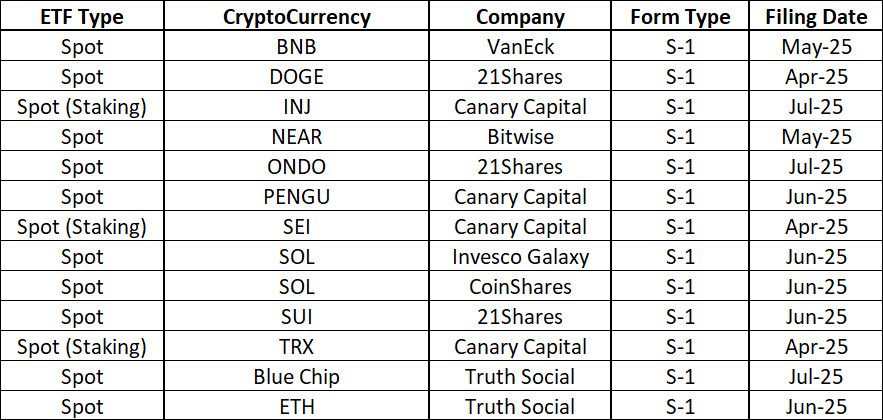Select the Invesco Galaxy cell
The height and width of the screenshot is (420, 883).
click(520, 257)
